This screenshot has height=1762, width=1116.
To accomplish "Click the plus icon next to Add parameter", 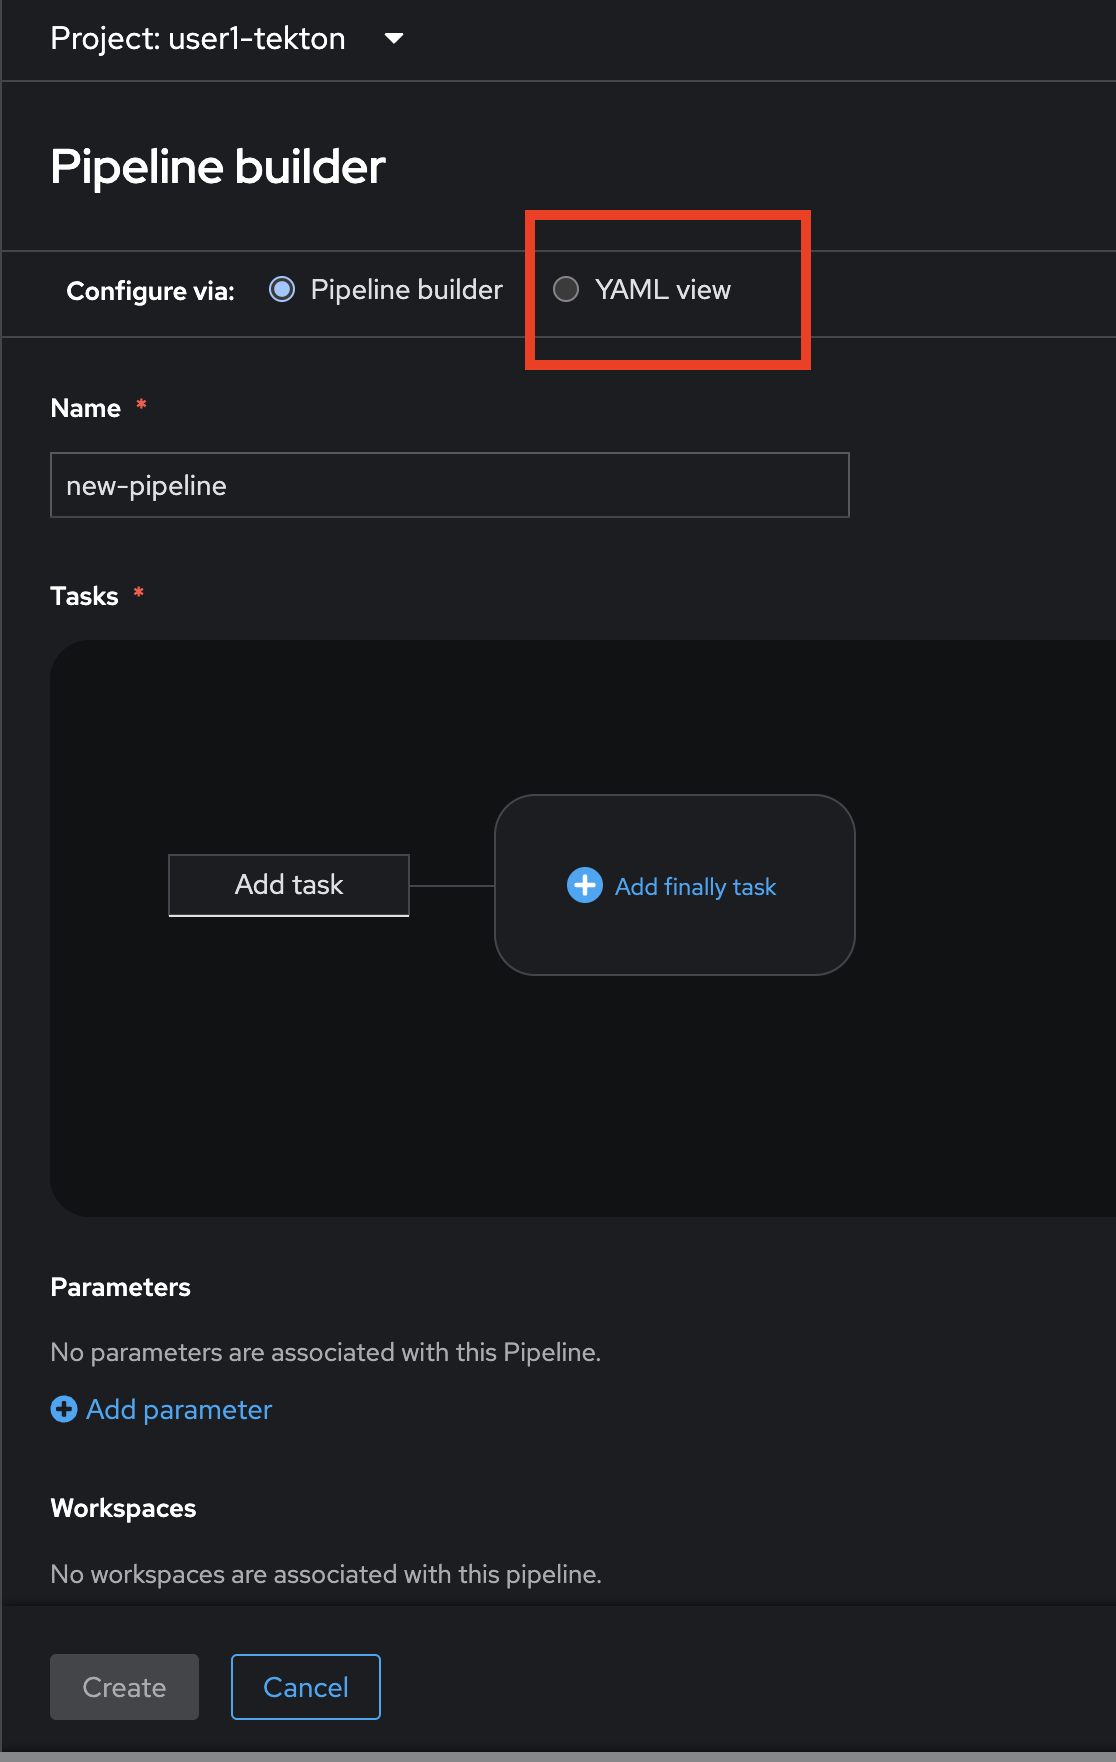I will tap(64, 1409).
